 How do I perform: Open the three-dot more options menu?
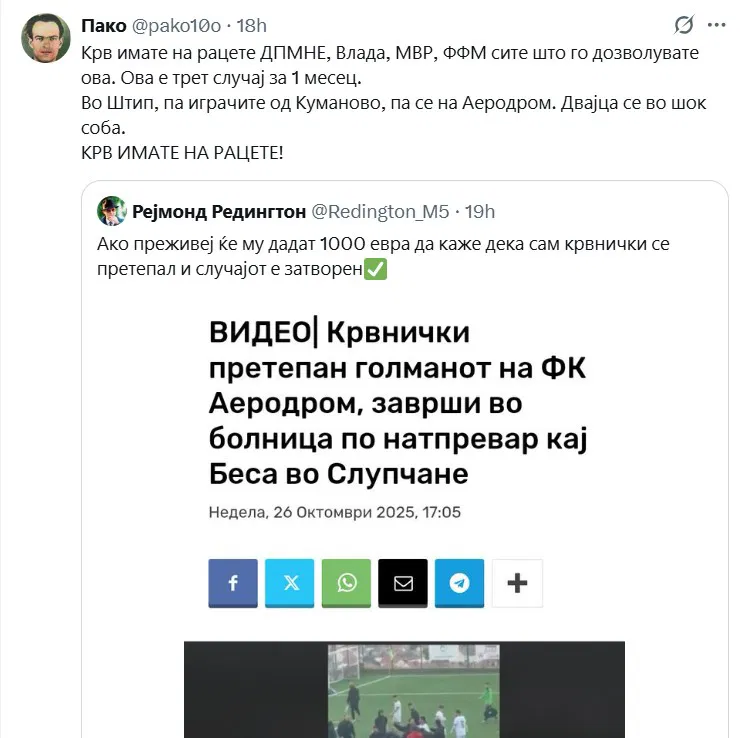click(717, 25)
